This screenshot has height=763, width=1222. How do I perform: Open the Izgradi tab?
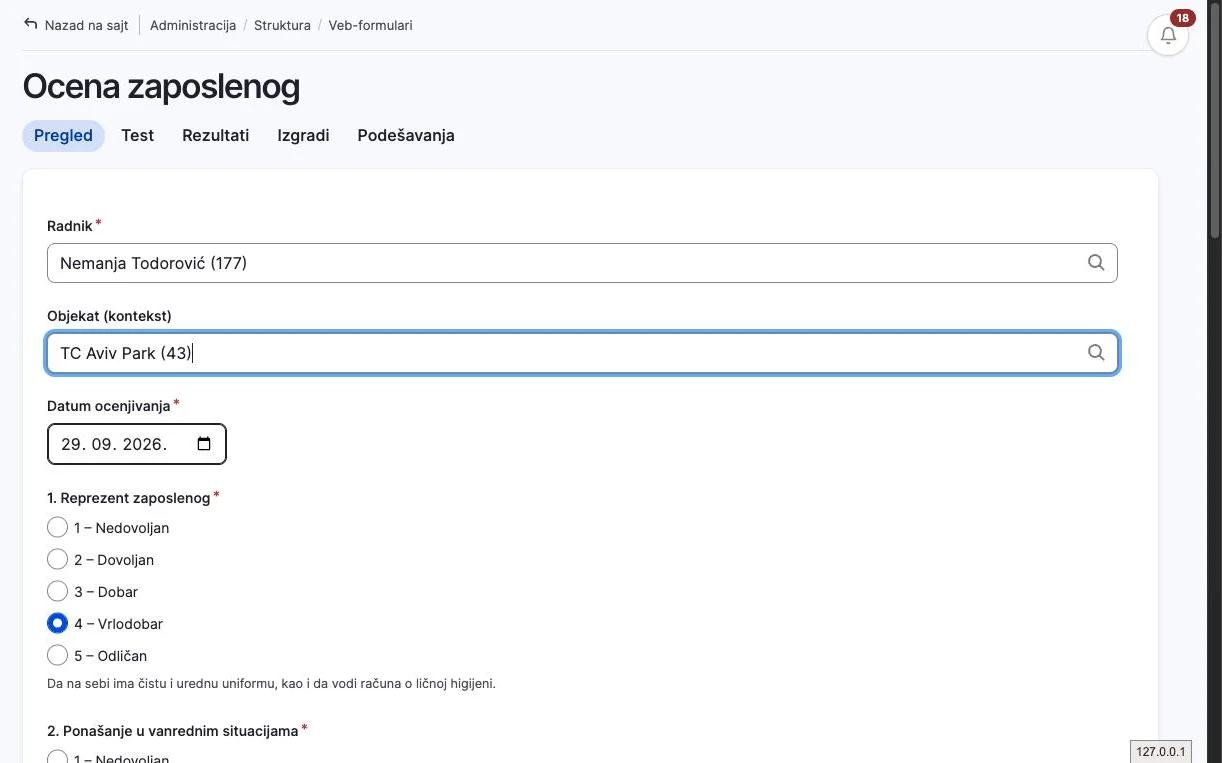303,135
